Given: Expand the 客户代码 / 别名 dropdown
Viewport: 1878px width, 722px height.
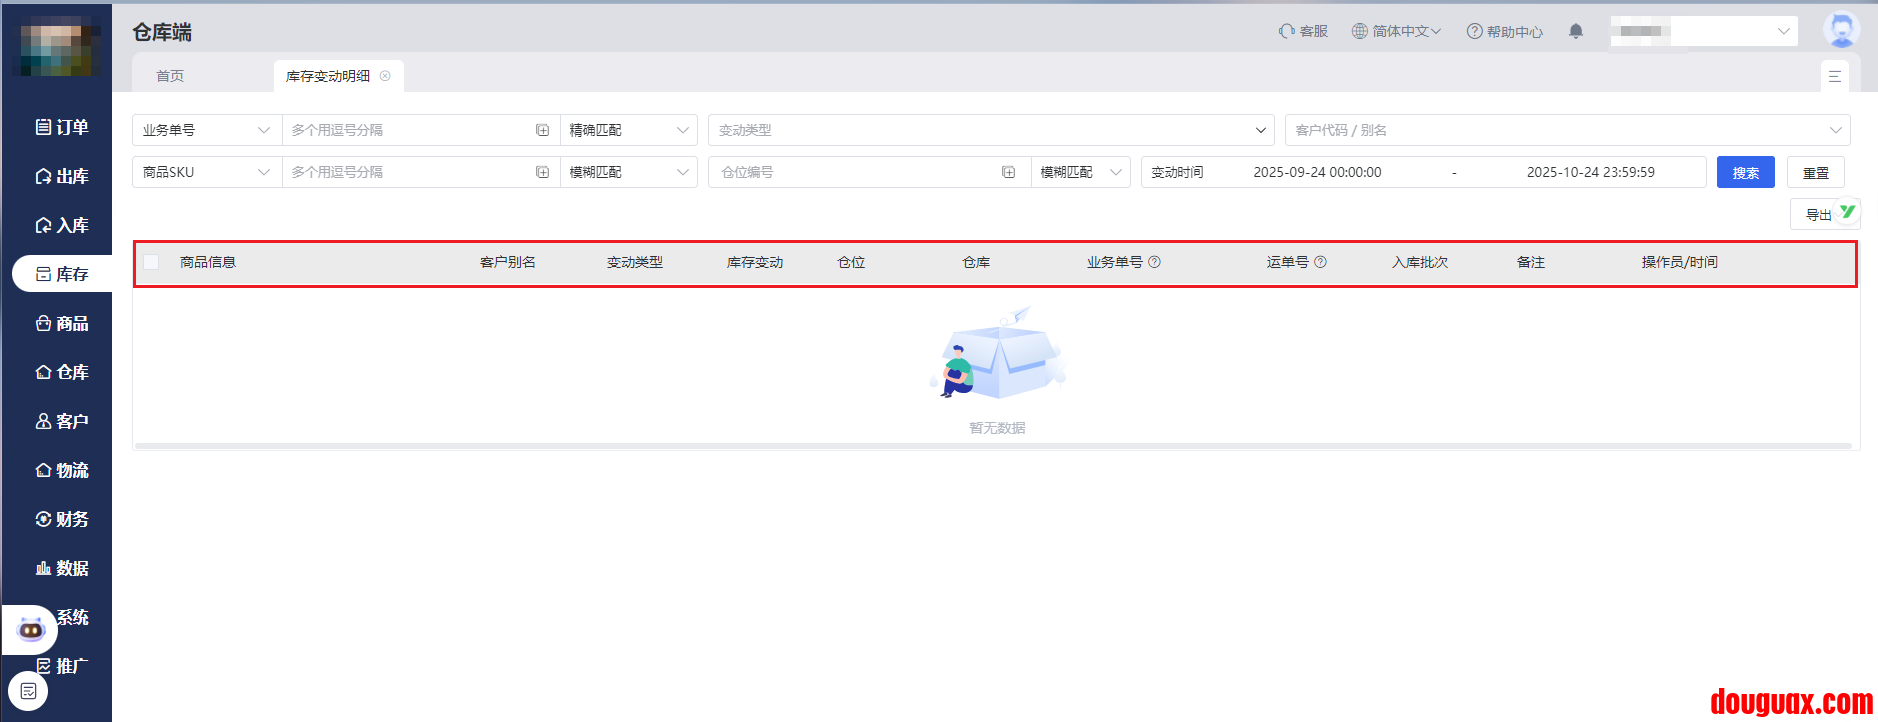Looking at the screenshot, I should [x=1566, y=130].
